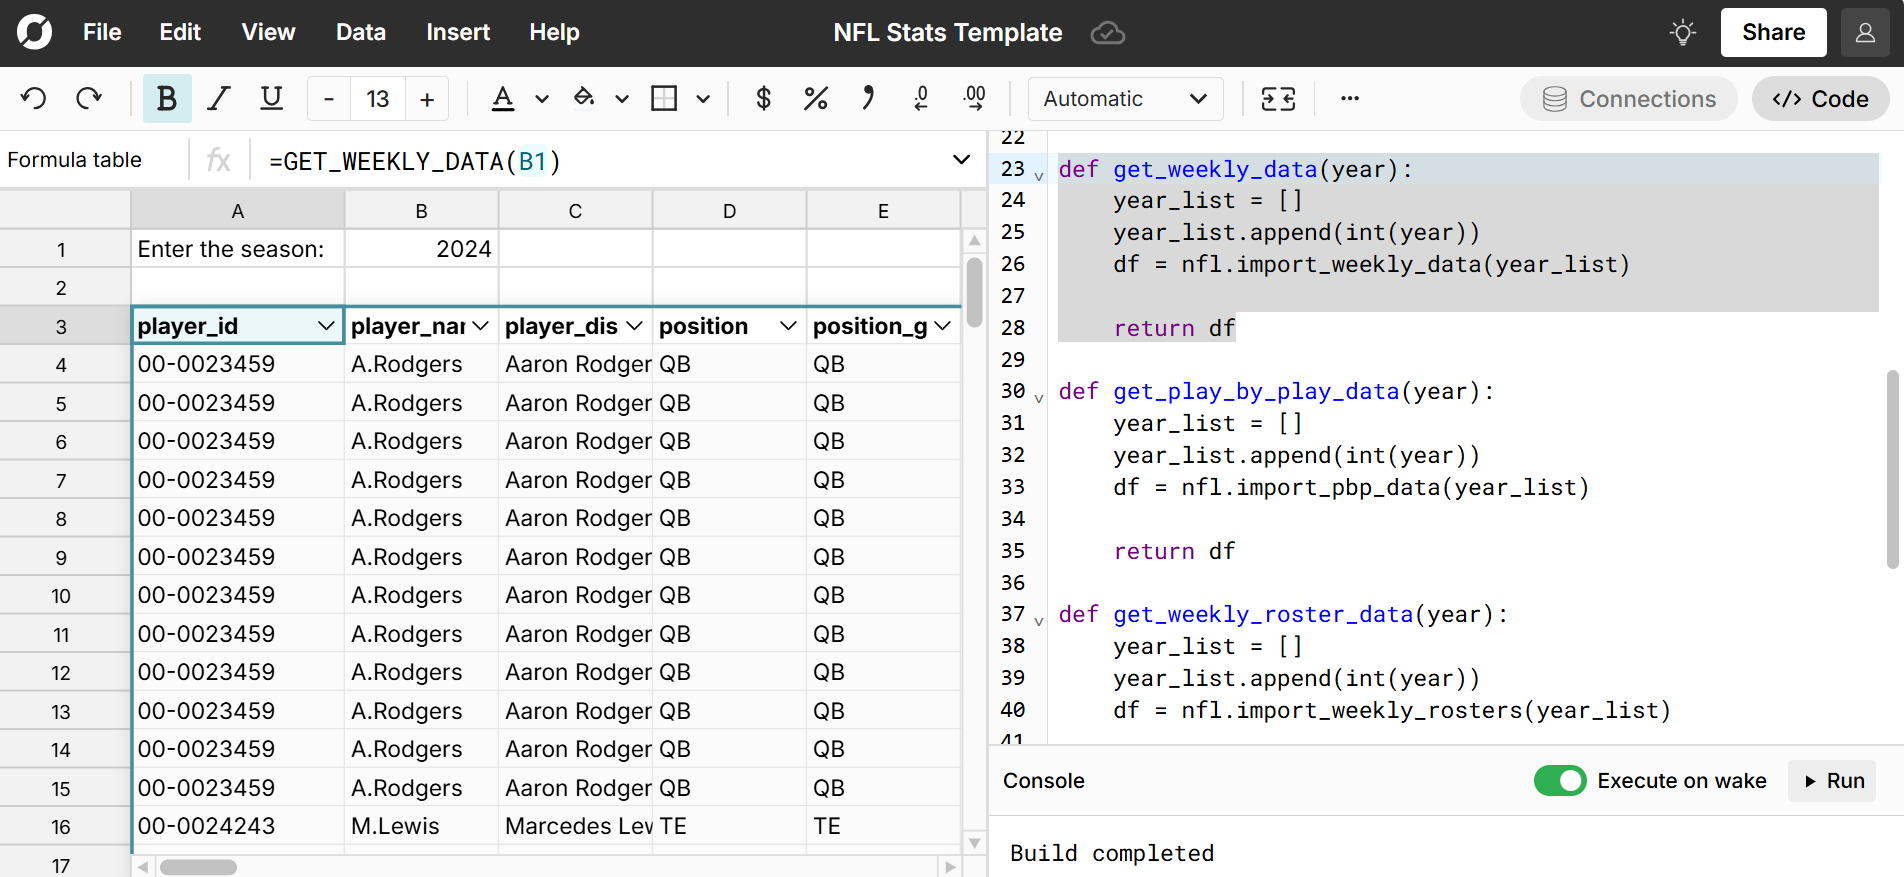Open the fill color picker

pos(584,98)
